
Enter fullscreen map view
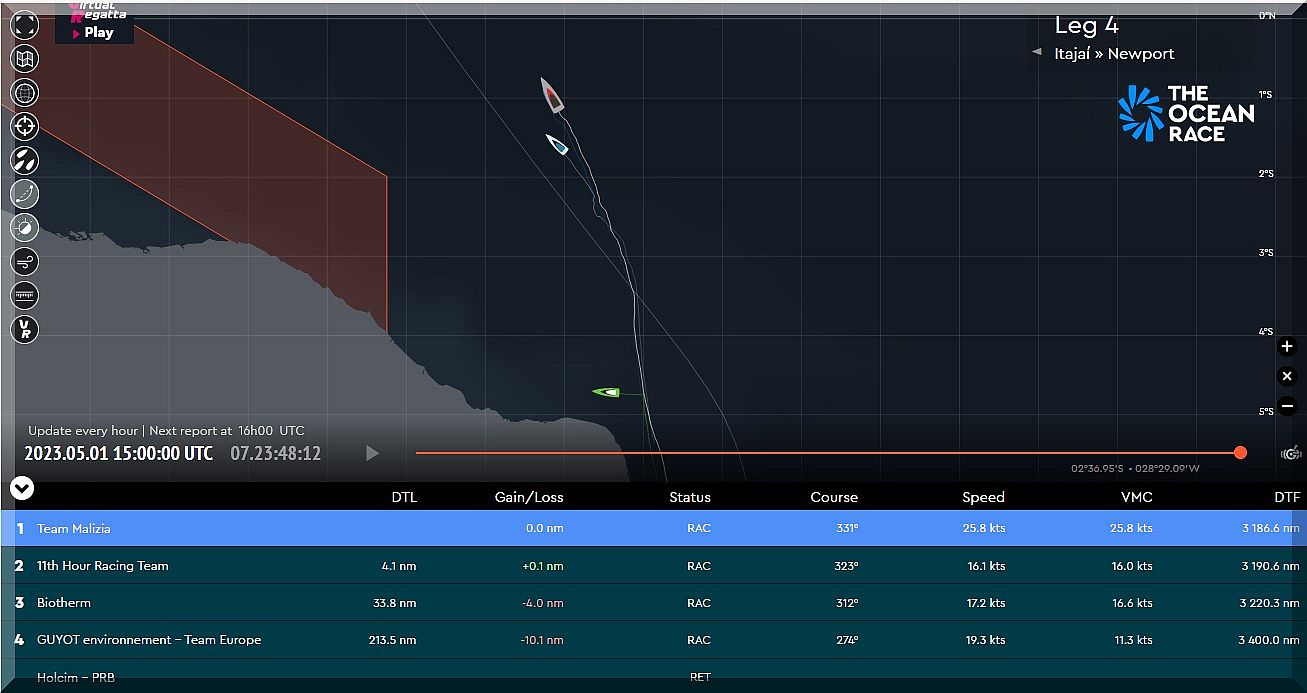pyautogui.click(x=24, y=25)
